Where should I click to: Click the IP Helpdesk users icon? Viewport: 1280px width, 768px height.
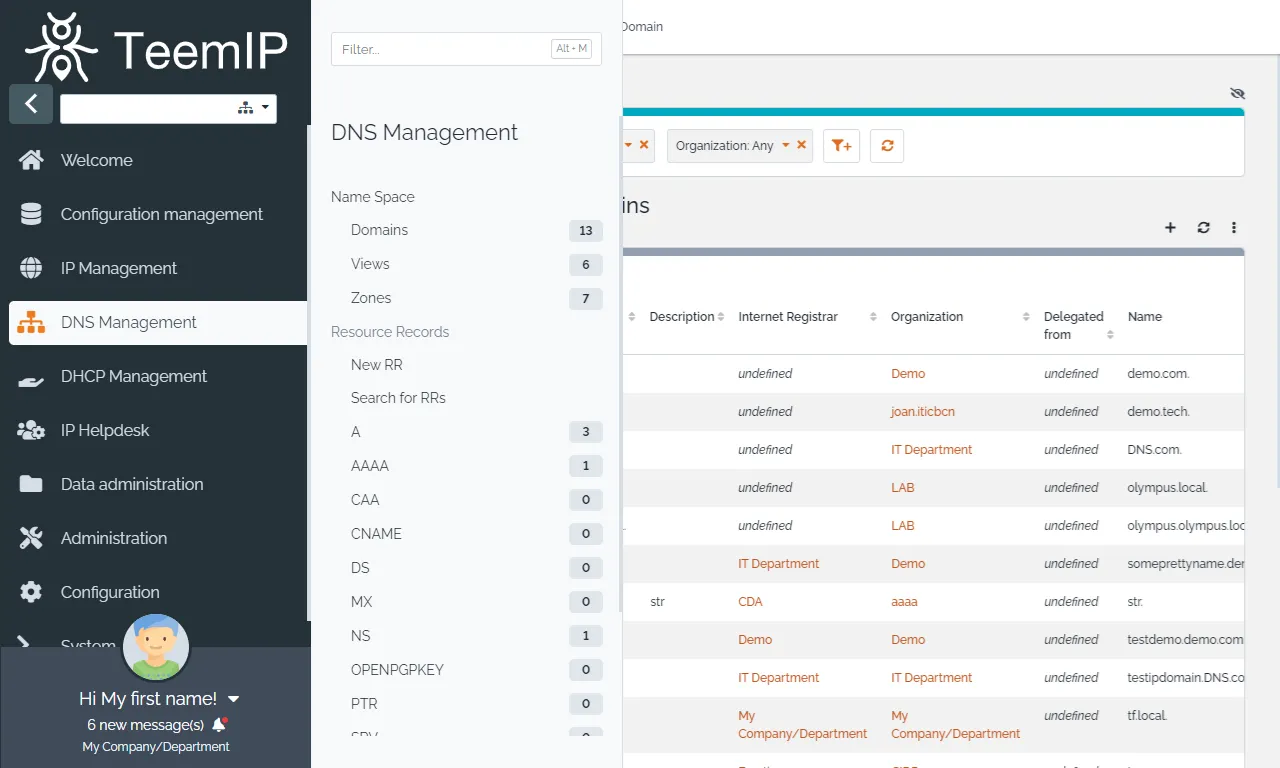coord(31,430)
